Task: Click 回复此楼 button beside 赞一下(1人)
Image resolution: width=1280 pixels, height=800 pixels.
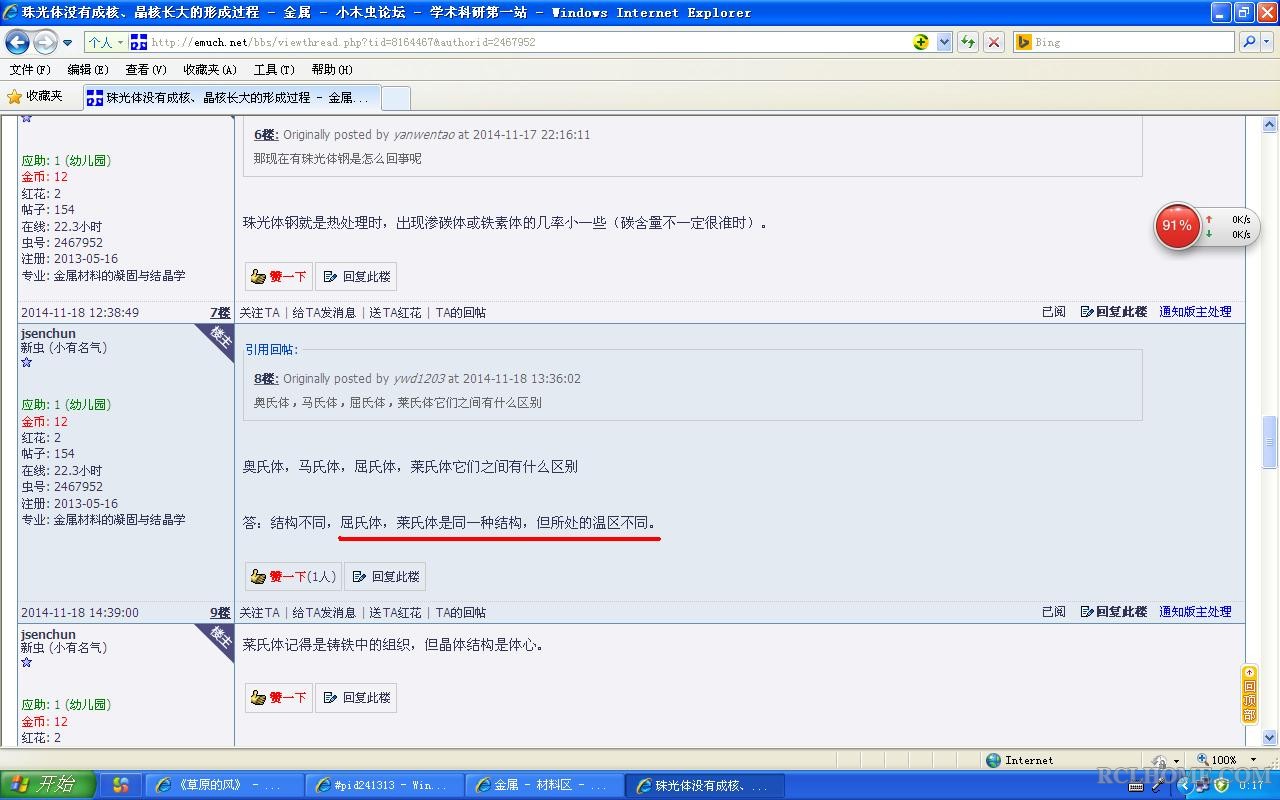Action: pos(385,576)
